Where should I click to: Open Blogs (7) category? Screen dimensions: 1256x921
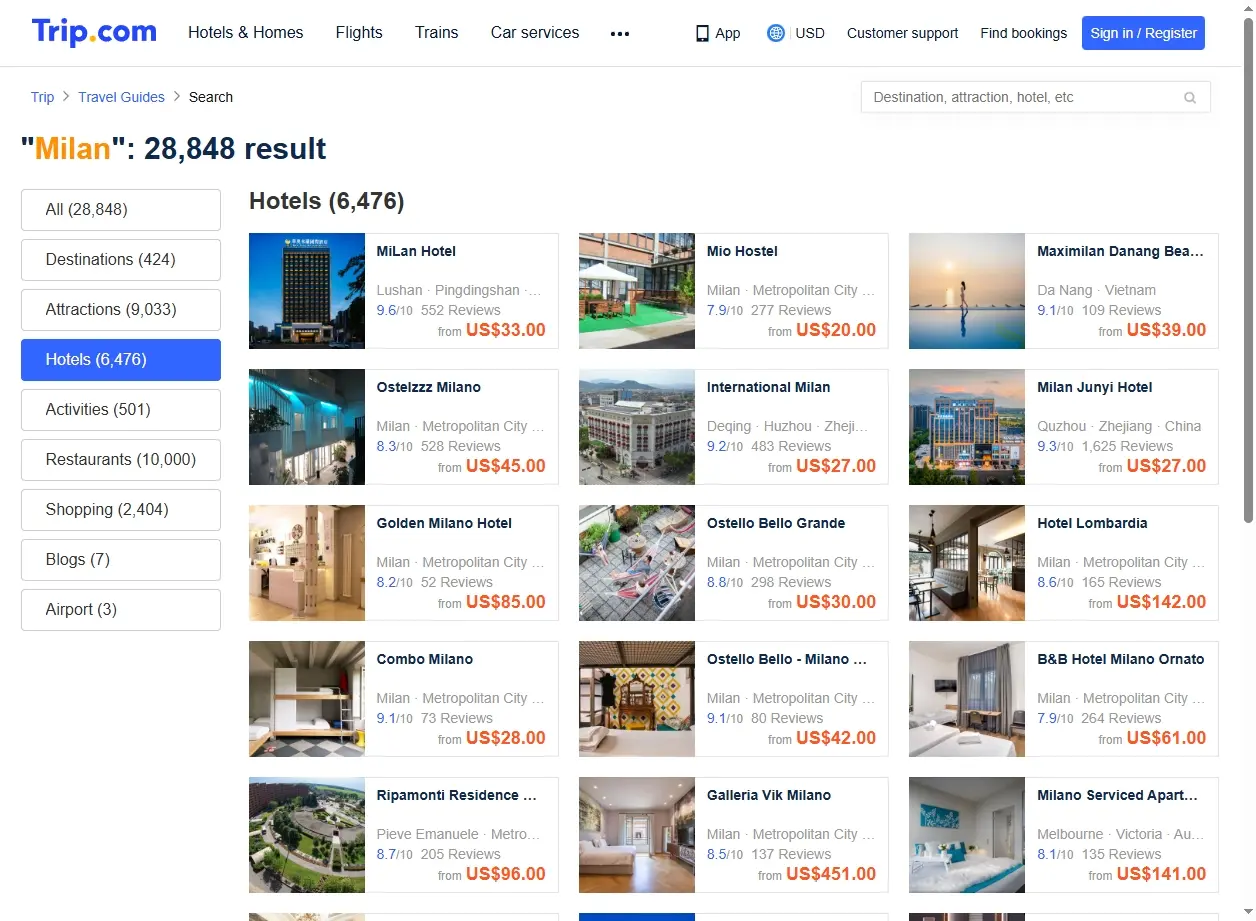click(121, 560)
